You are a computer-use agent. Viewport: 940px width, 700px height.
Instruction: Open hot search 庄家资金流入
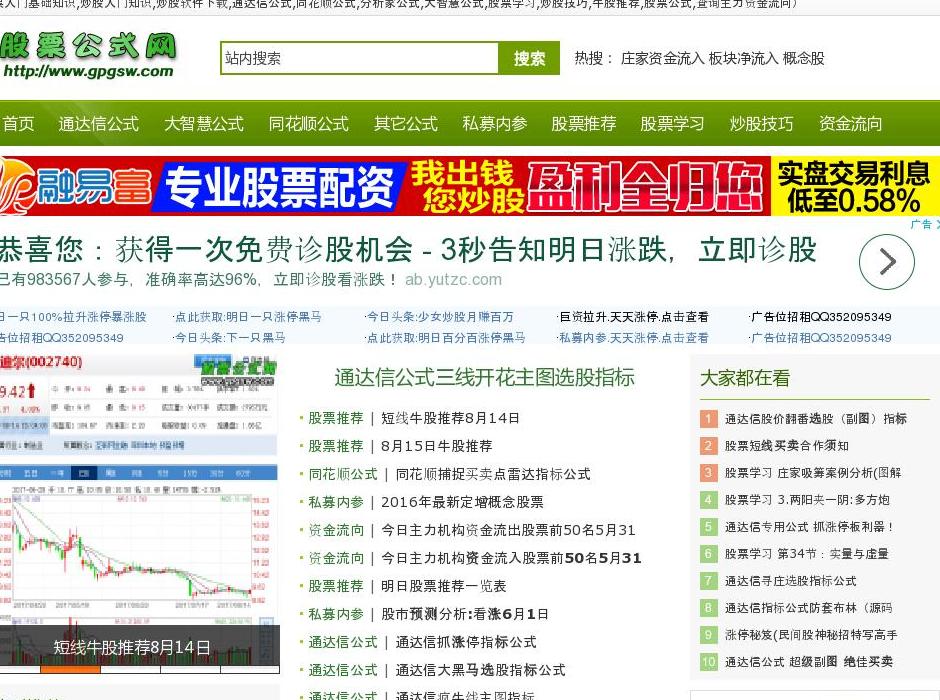coord(662,58)
